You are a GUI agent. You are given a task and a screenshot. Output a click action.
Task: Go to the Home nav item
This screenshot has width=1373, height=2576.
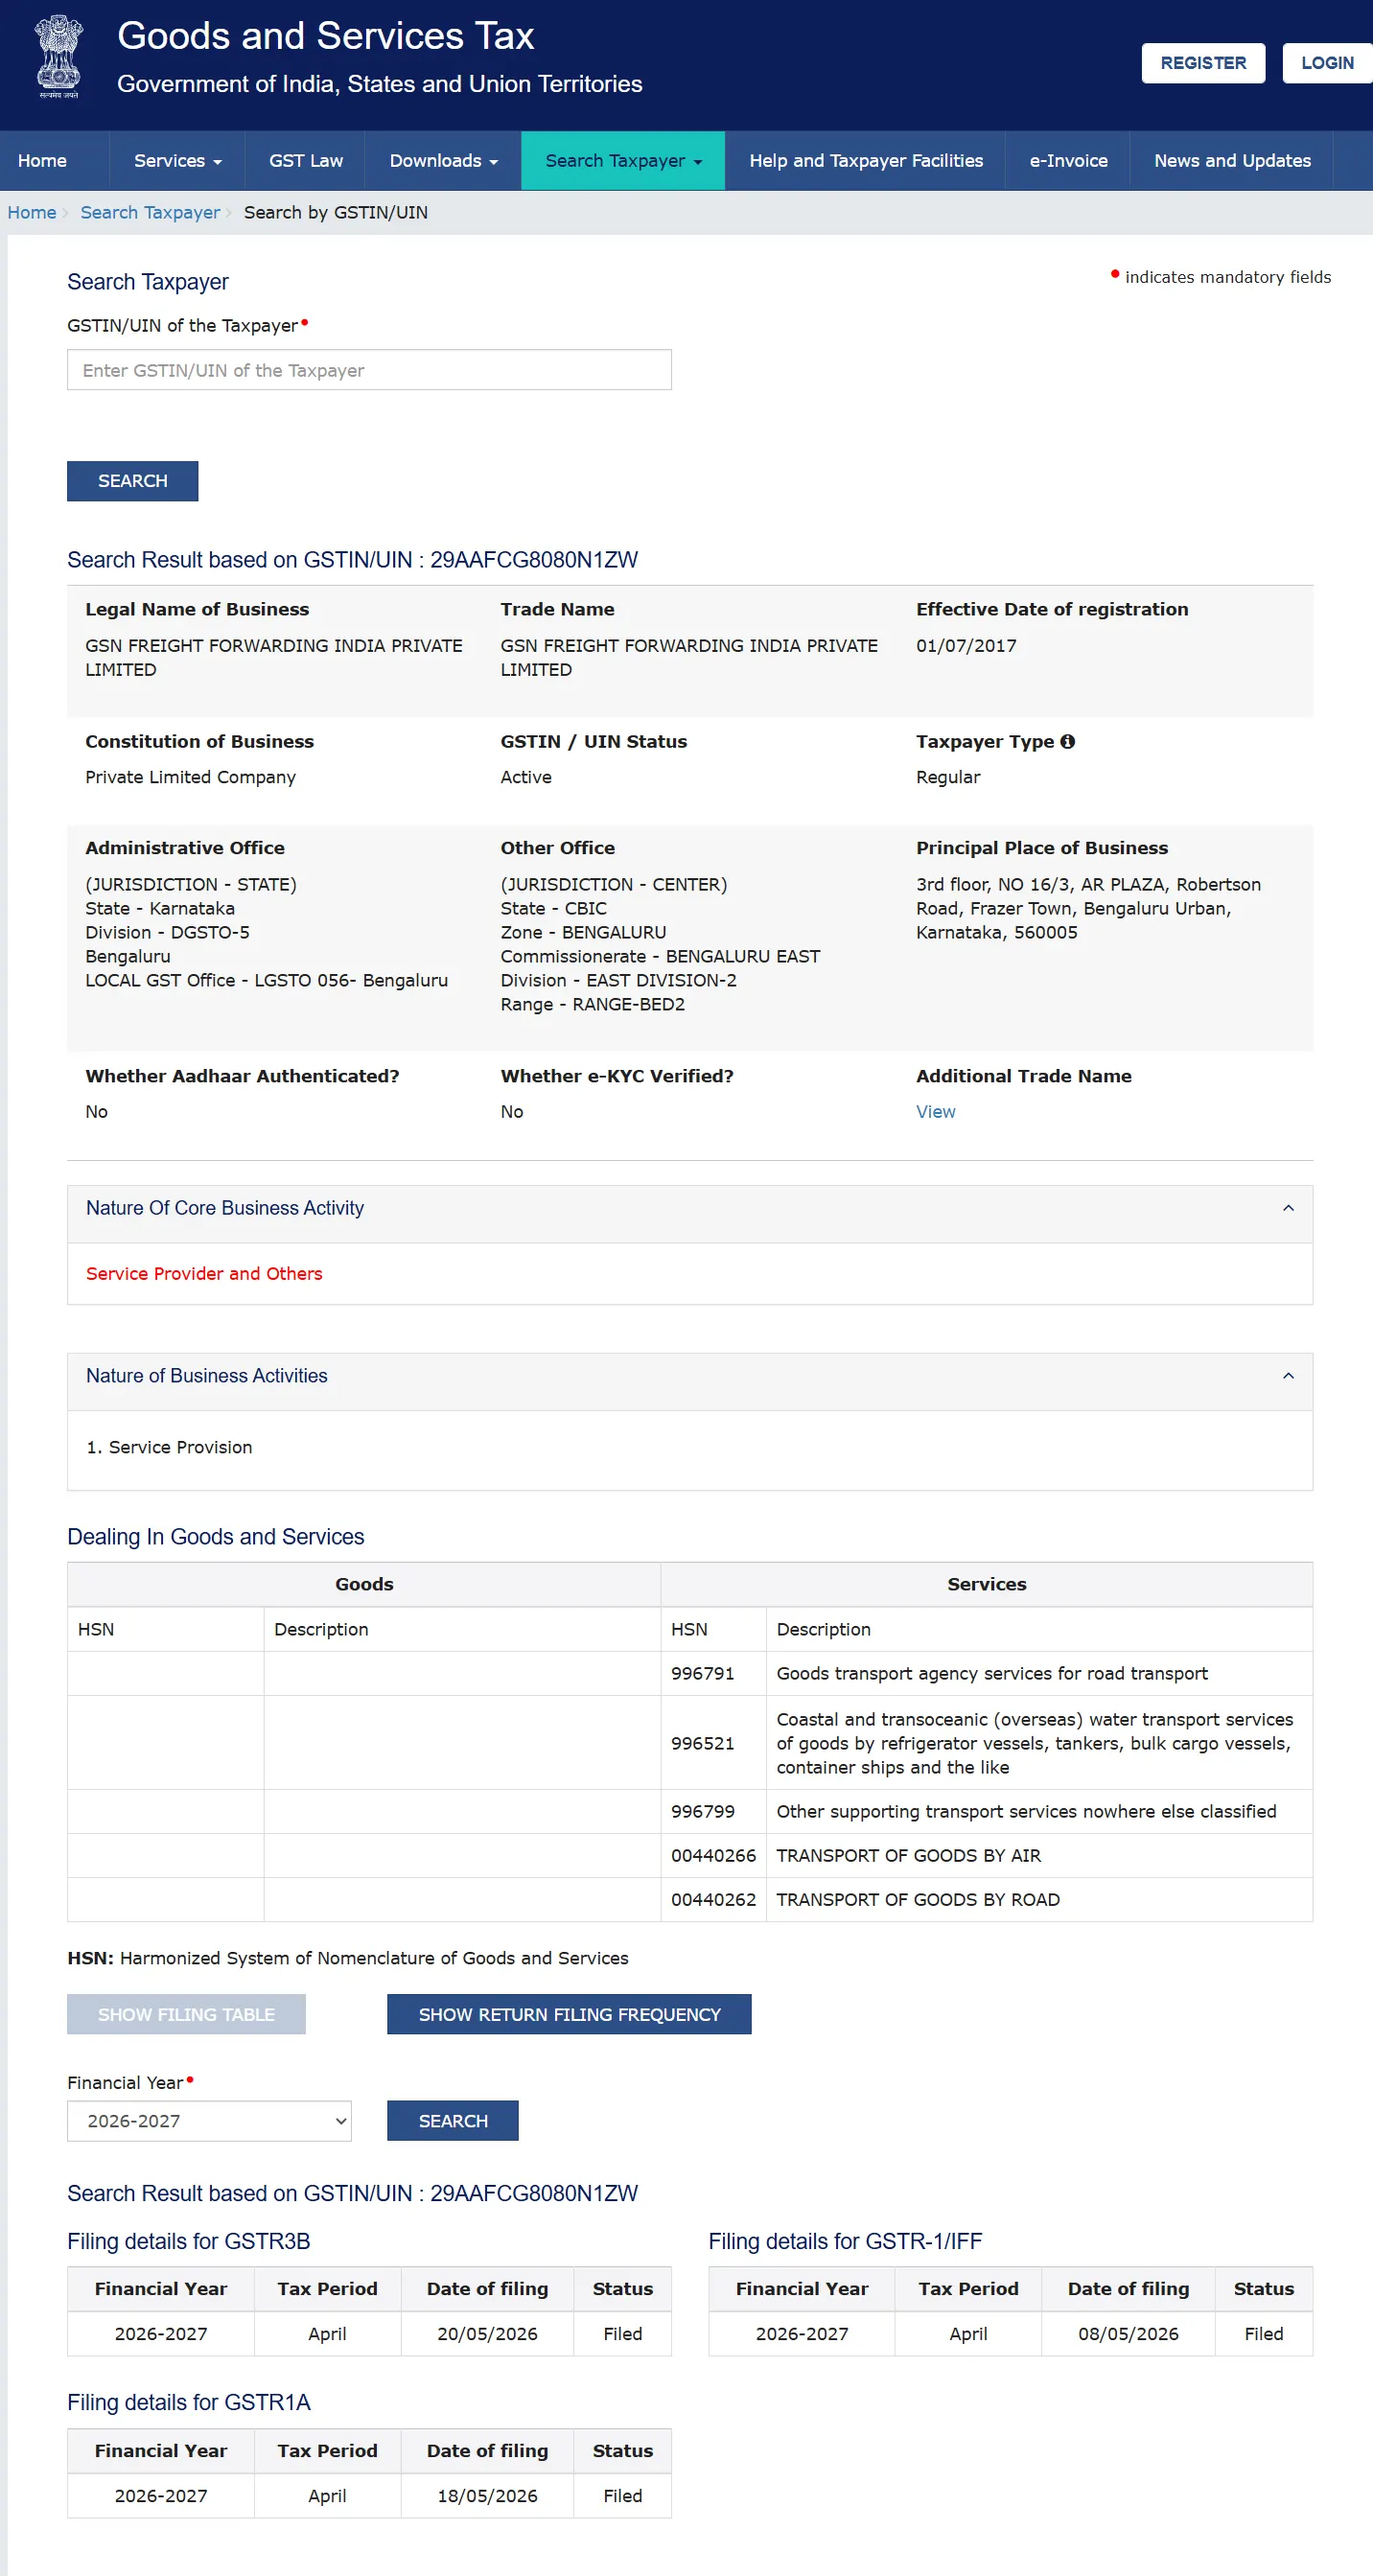pyautogui.click(x=42, y=161)
